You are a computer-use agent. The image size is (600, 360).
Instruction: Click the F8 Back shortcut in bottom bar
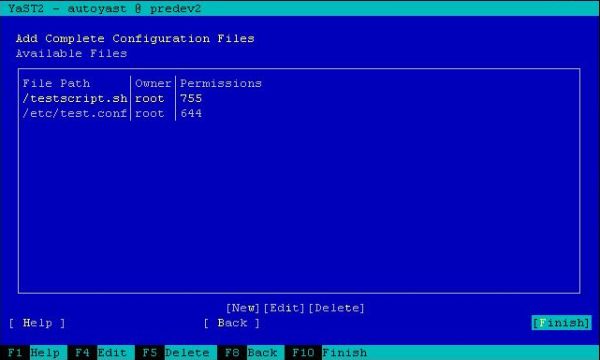(x=251, y=353)
